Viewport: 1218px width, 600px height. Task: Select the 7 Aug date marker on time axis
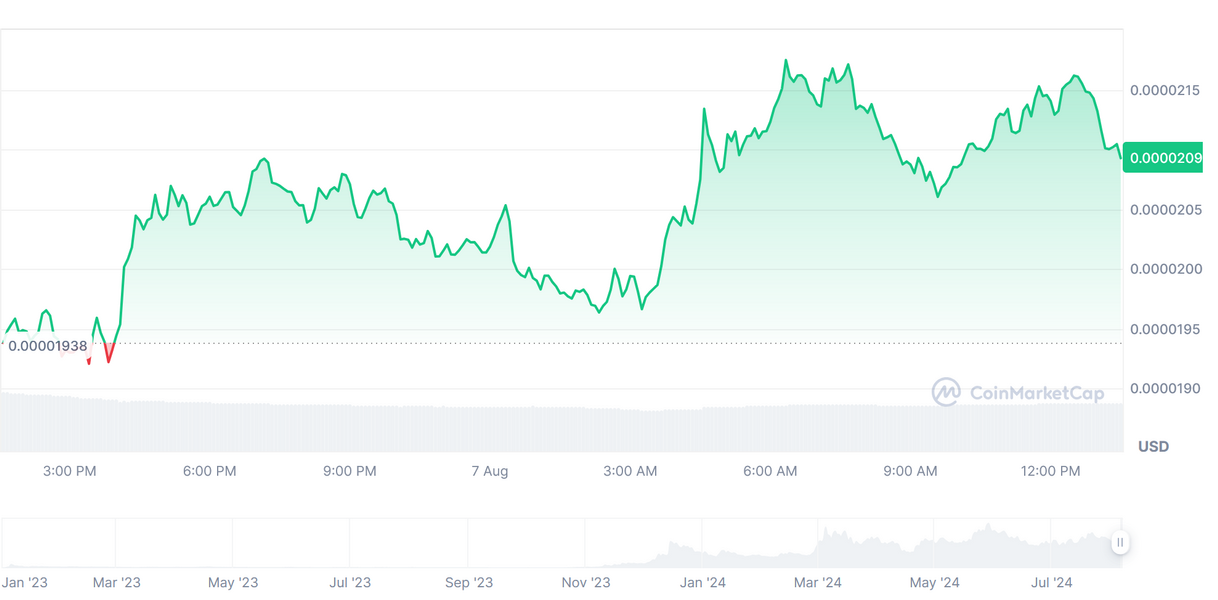pos(490,471)
